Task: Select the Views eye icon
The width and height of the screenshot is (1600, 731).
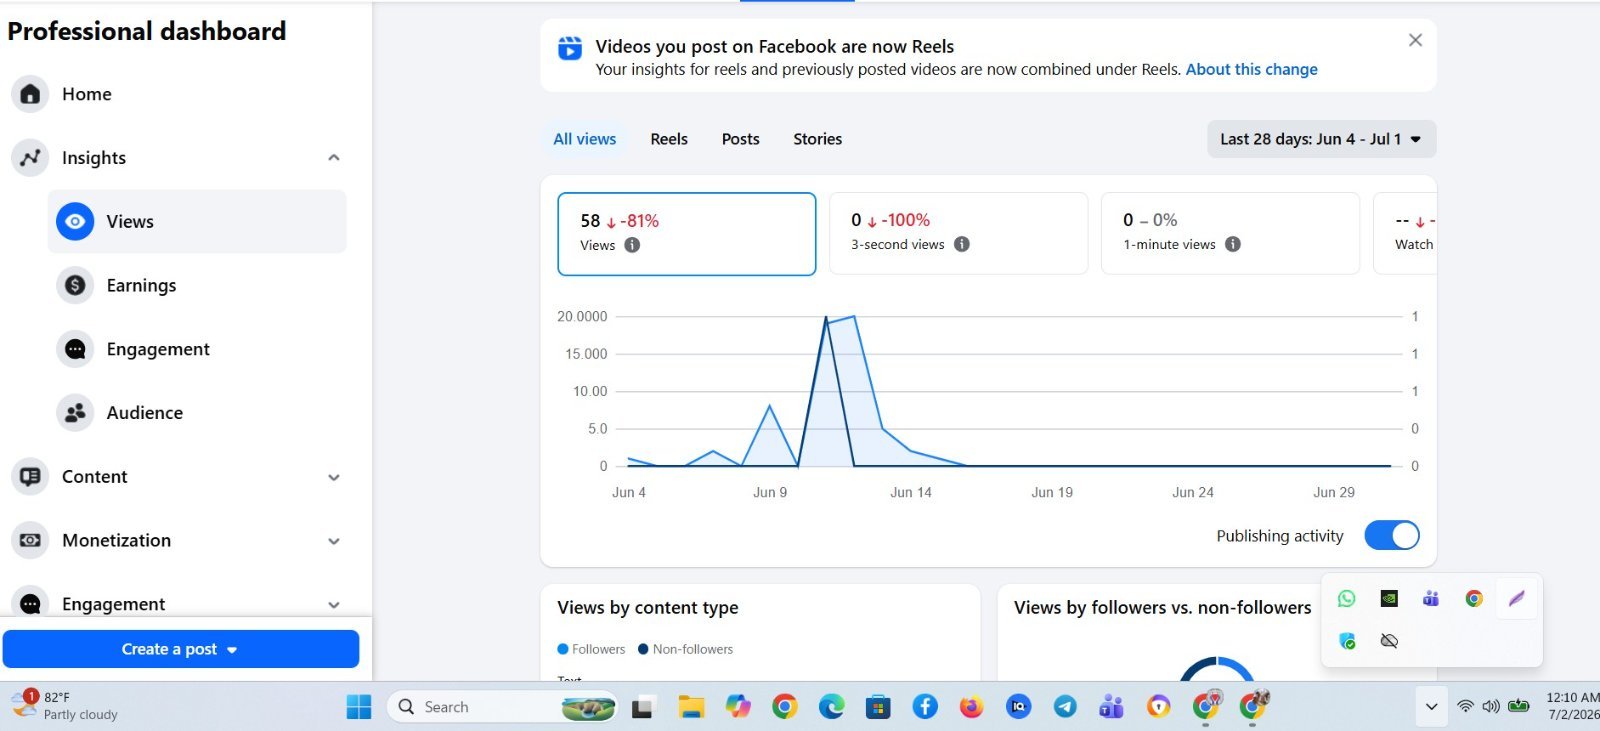Action: pyautogui.click(x=75, y=221)
